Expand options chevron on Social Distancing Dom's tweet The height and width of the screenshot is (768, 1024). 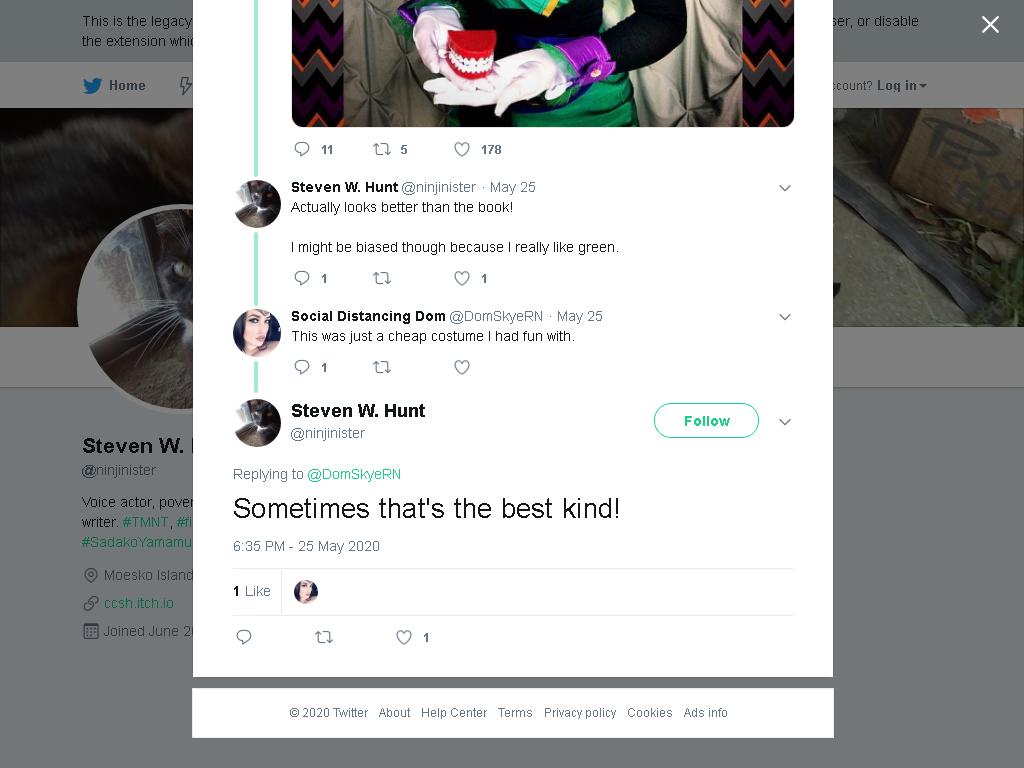click(x=785, y=317)
